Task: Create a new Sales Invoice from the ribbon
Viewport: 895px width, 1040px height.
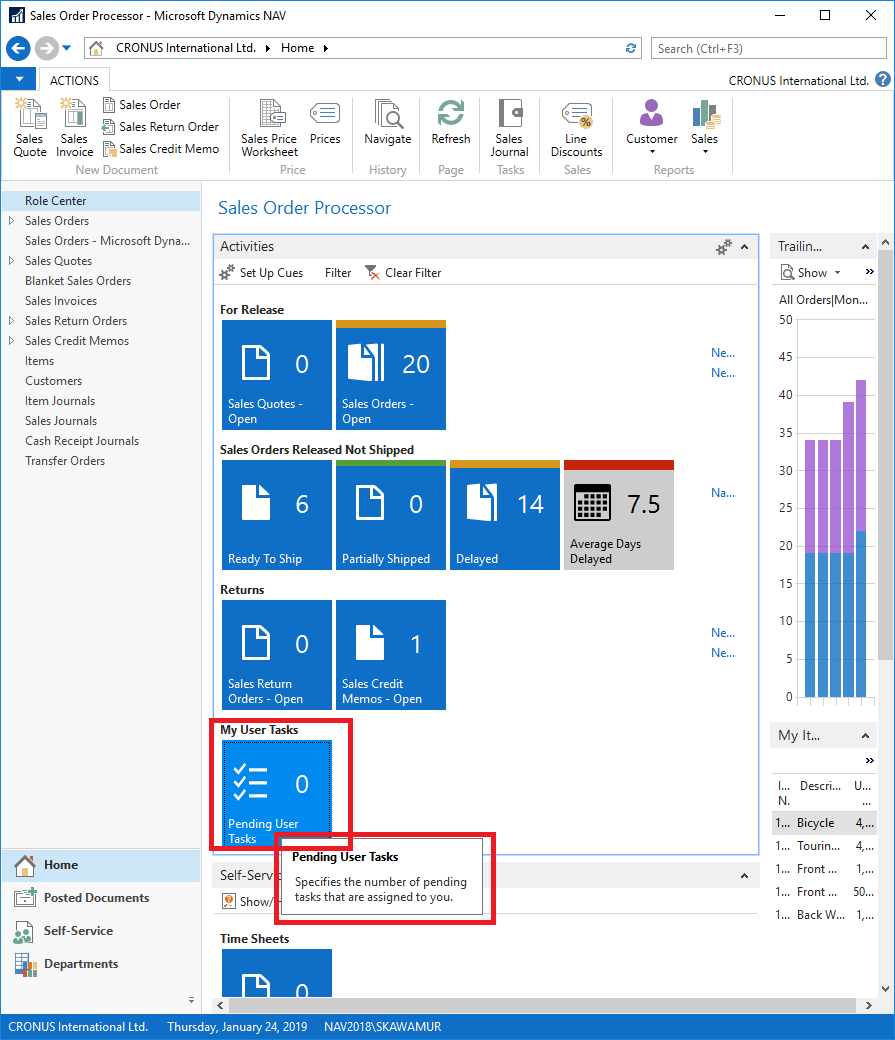Action: [74, 127]
